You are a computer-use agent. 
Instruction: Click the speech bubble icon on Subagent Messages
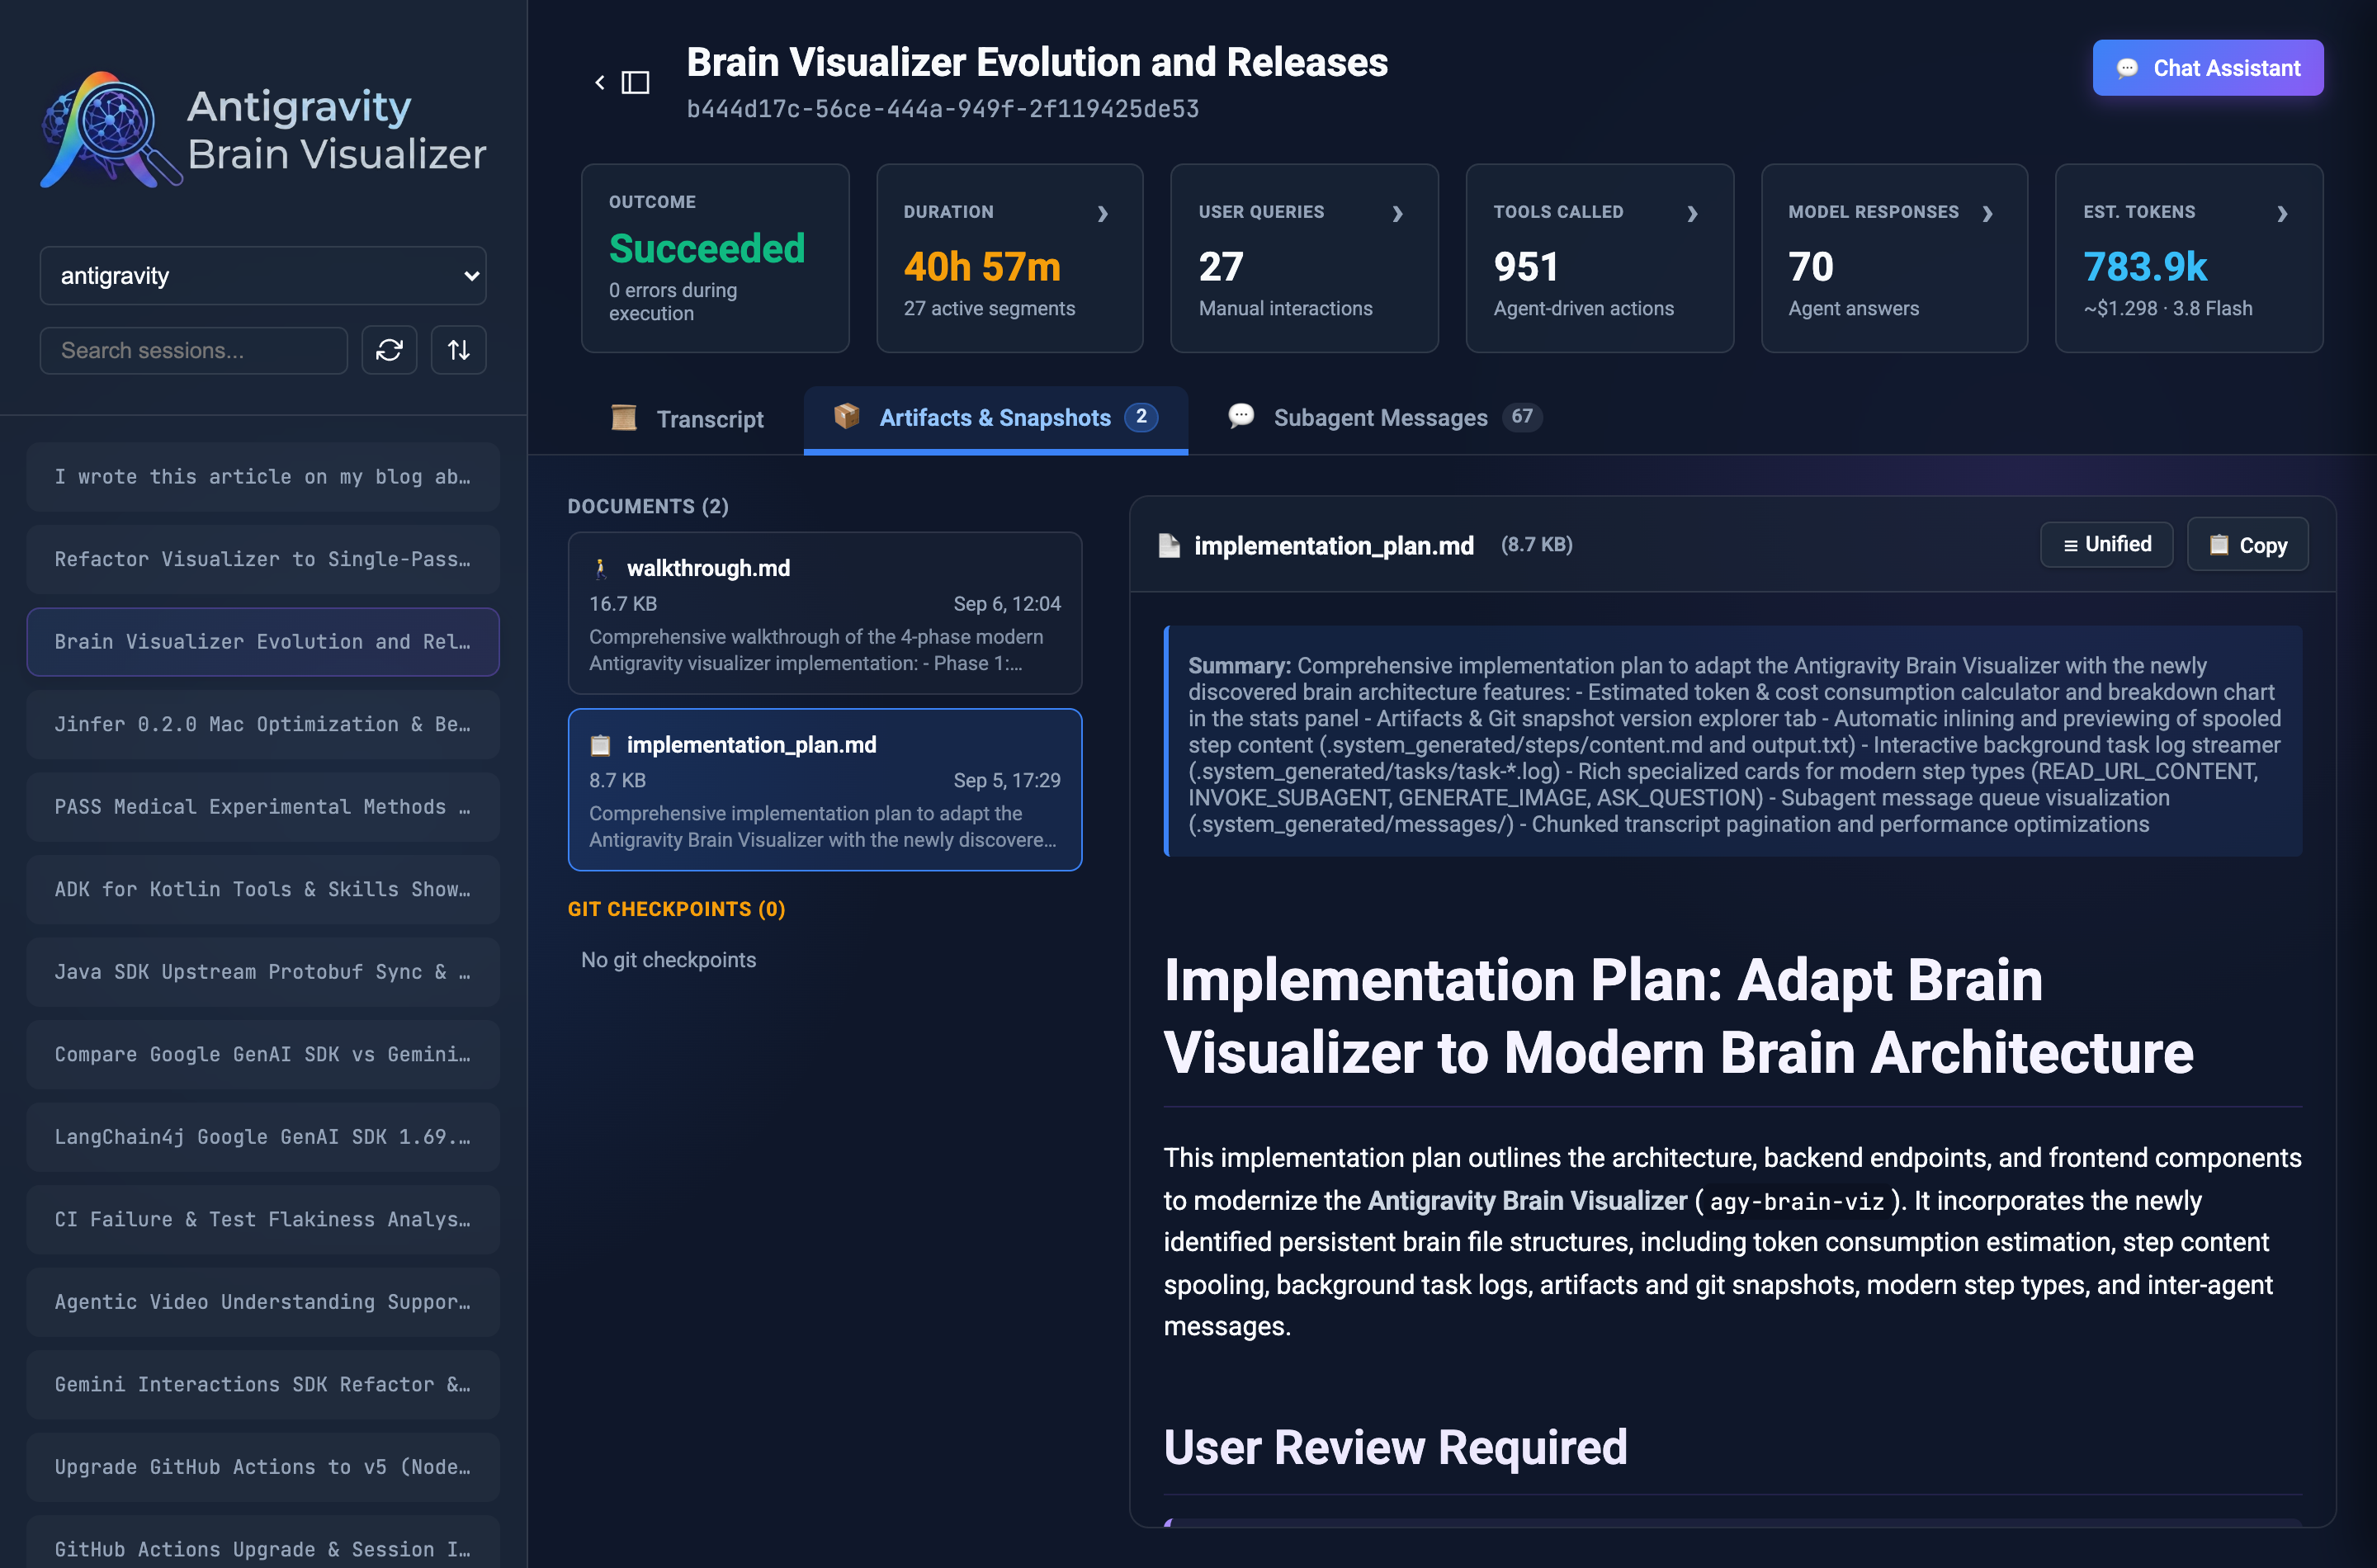click(1241, 416)
